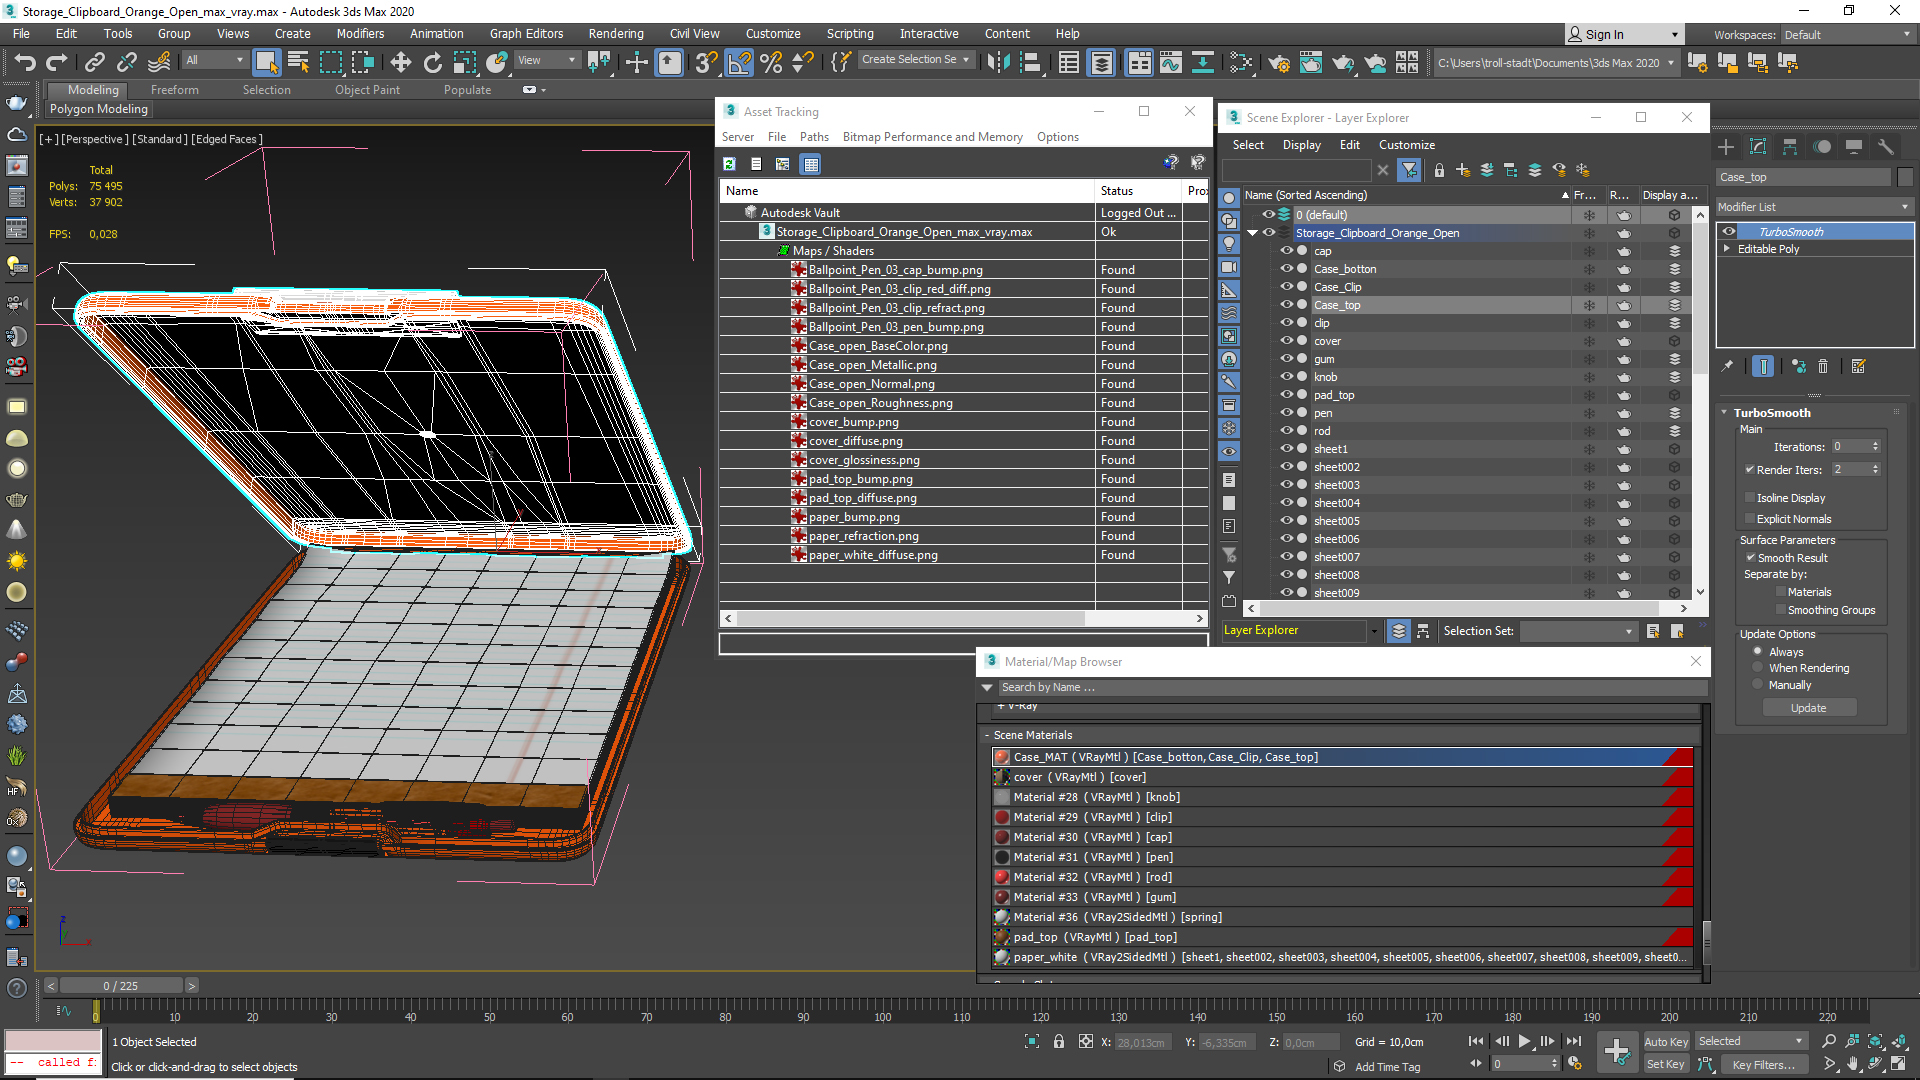Viewport: 1920px width, 1080px height.
Task: Open the project path dropdown
Action: point(1555,63)
